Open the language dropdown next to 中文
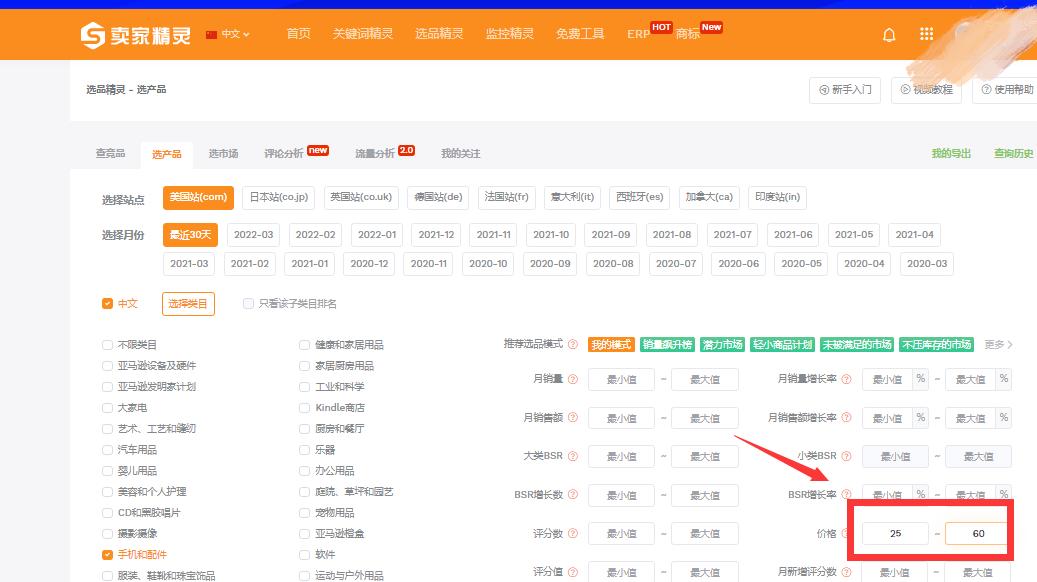This screenshot has width=1037, height=582. [238, 33]
